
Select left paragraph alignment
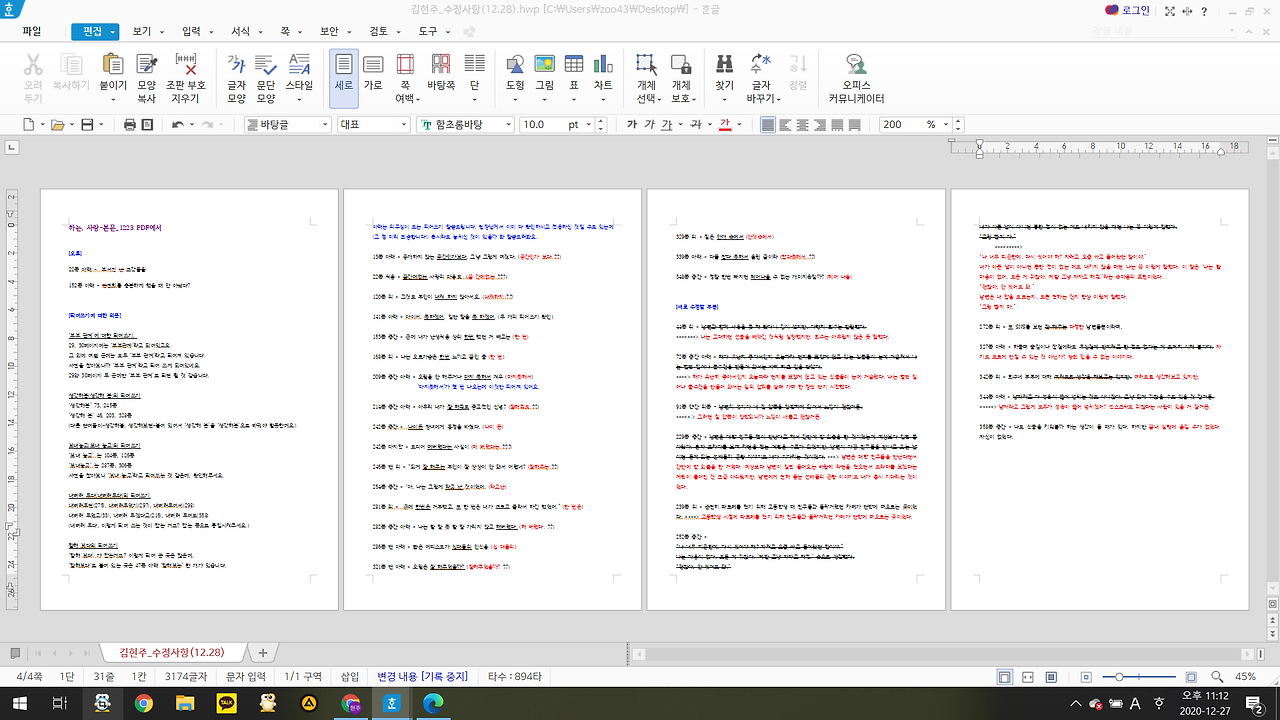point(787,125)
